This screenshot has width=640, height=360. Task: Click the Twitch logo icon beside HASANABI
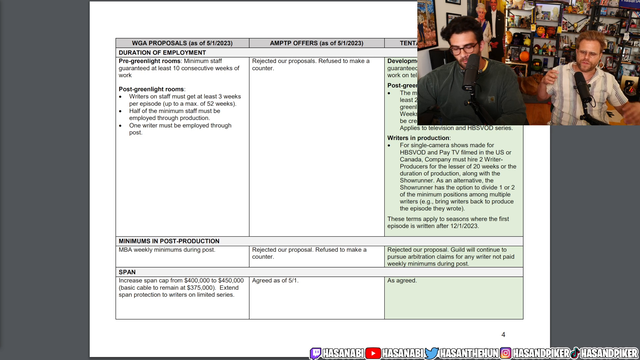click(315, 353)
